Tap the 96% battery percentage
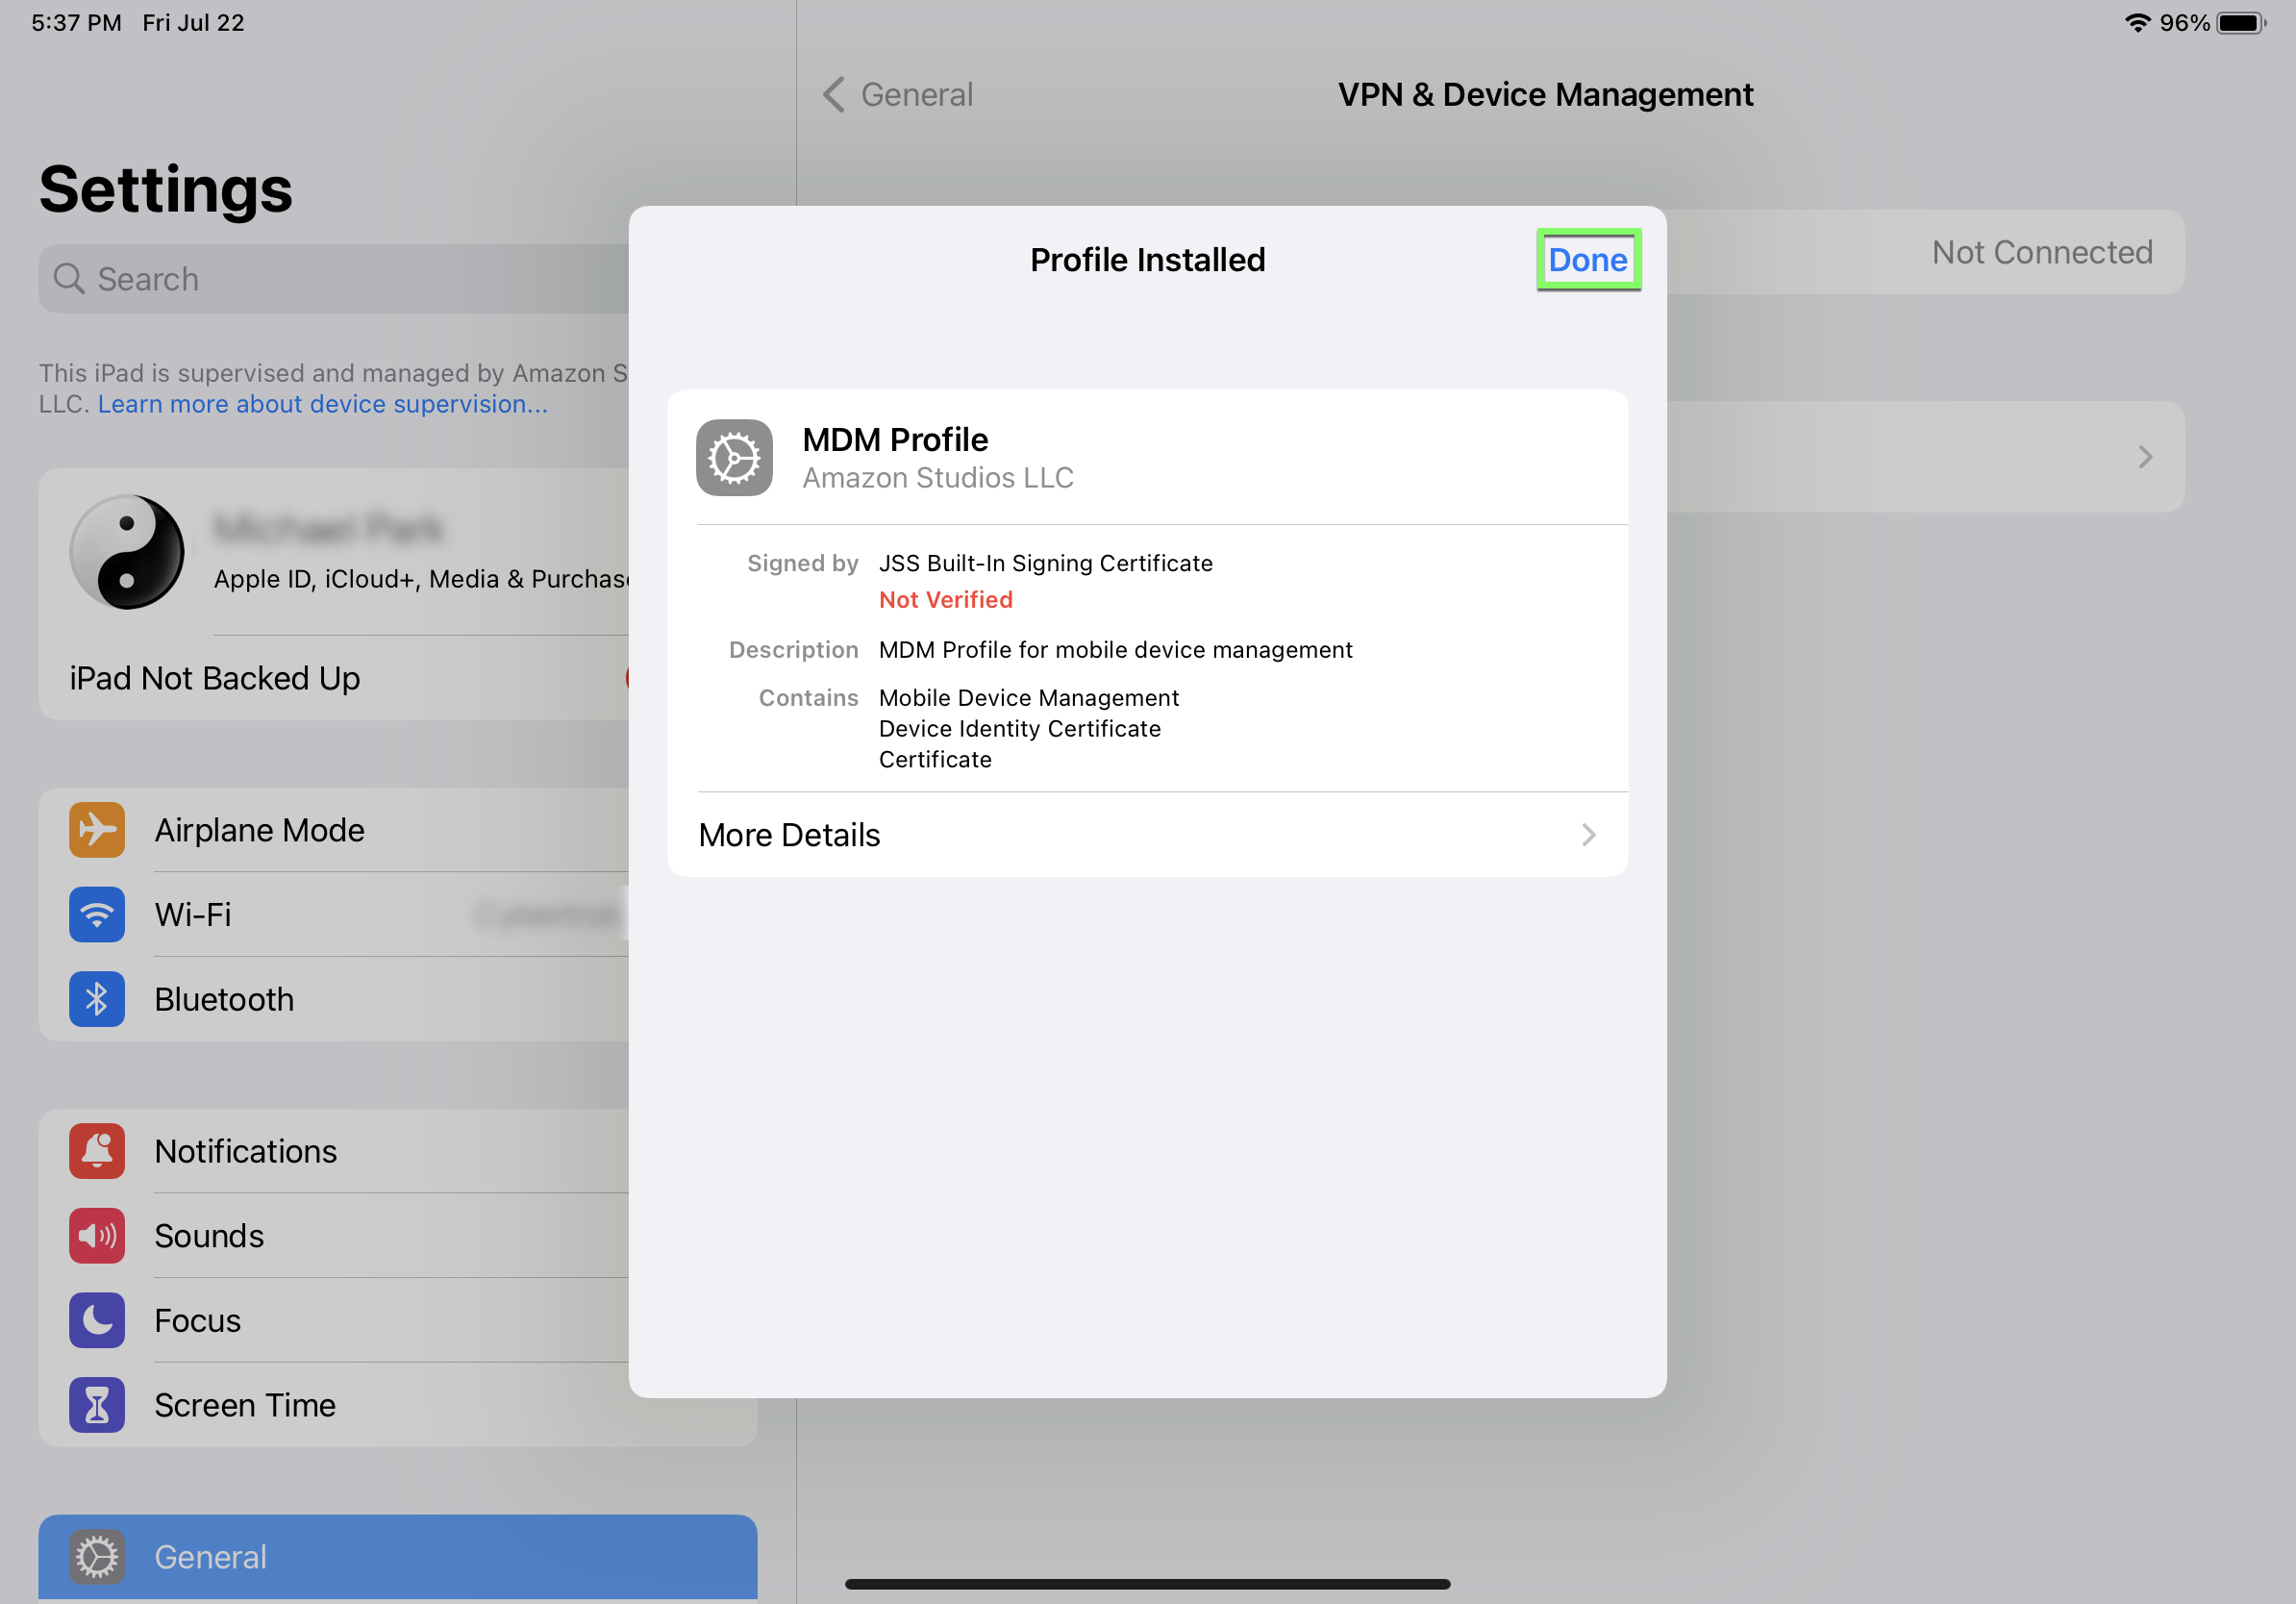 click(x=2184, y=23)
